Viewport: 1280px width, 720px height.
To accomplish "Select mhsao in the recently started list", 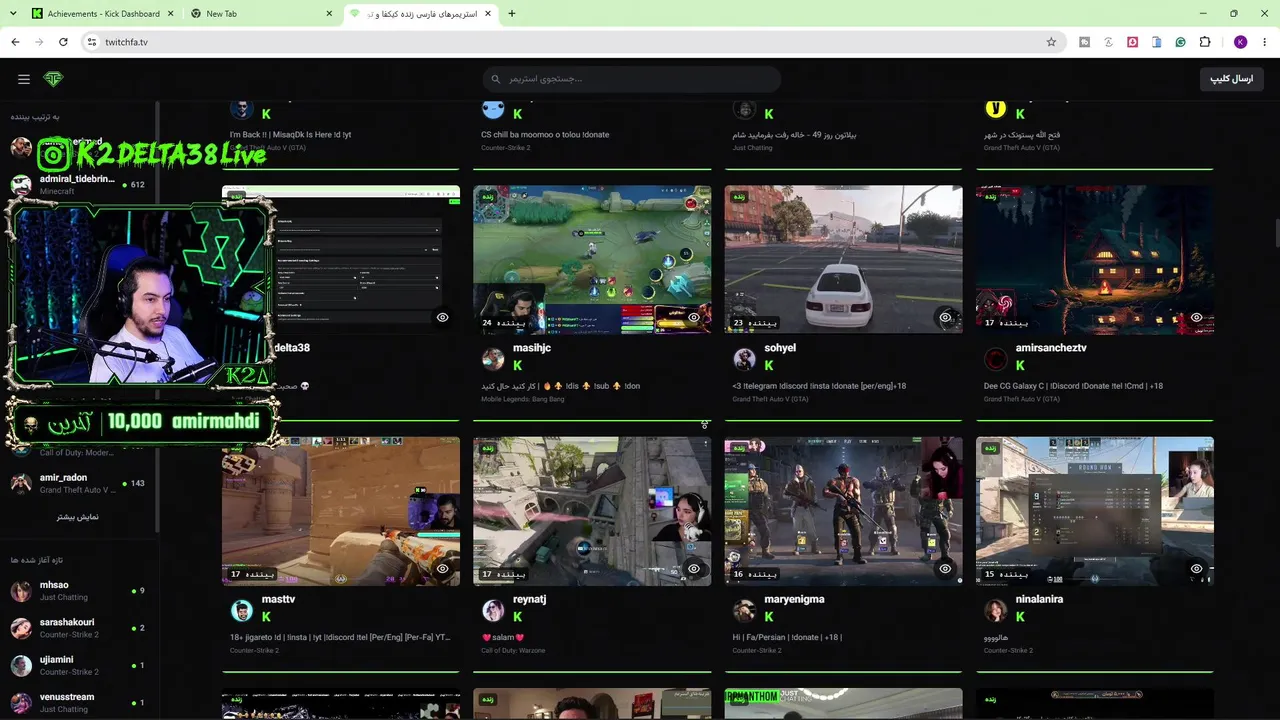I will click(78, 591).
